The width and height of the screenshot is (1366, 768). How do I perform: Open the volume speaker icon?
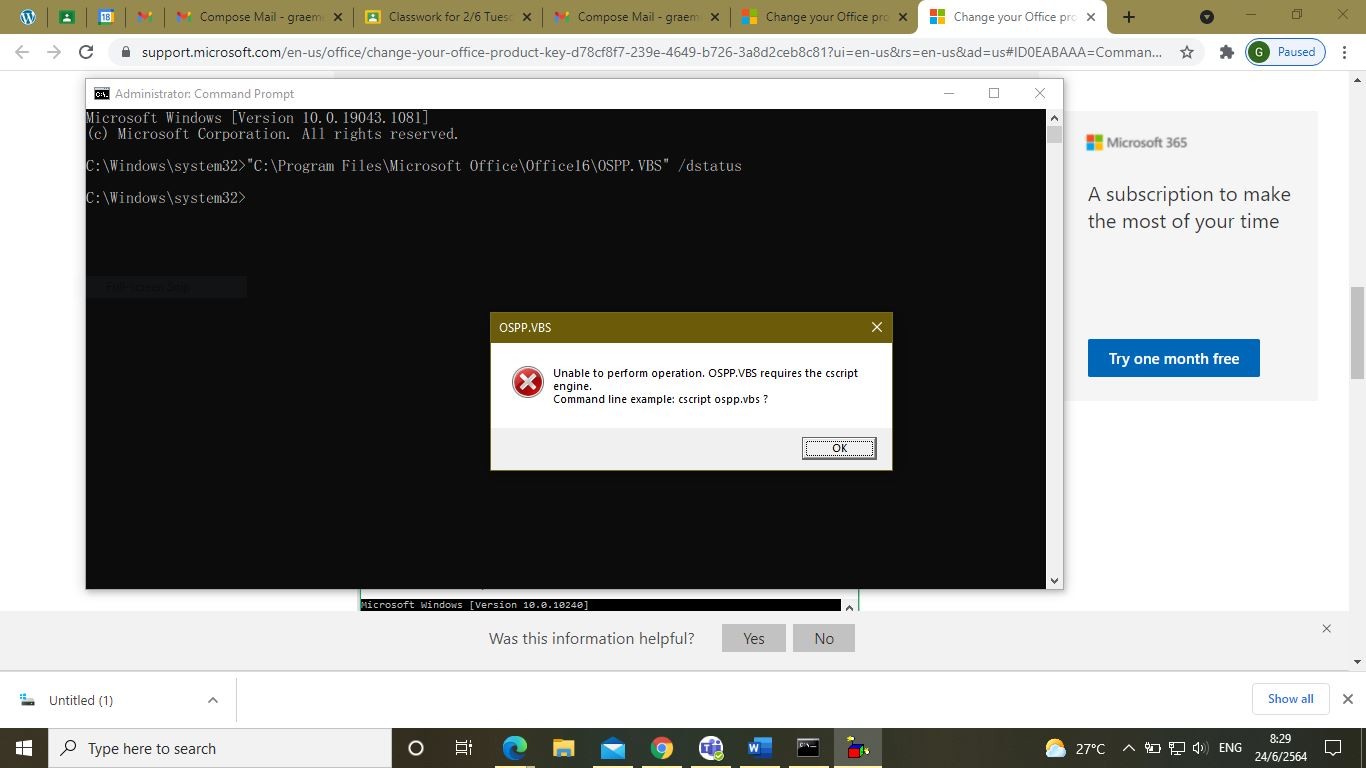1201,748
